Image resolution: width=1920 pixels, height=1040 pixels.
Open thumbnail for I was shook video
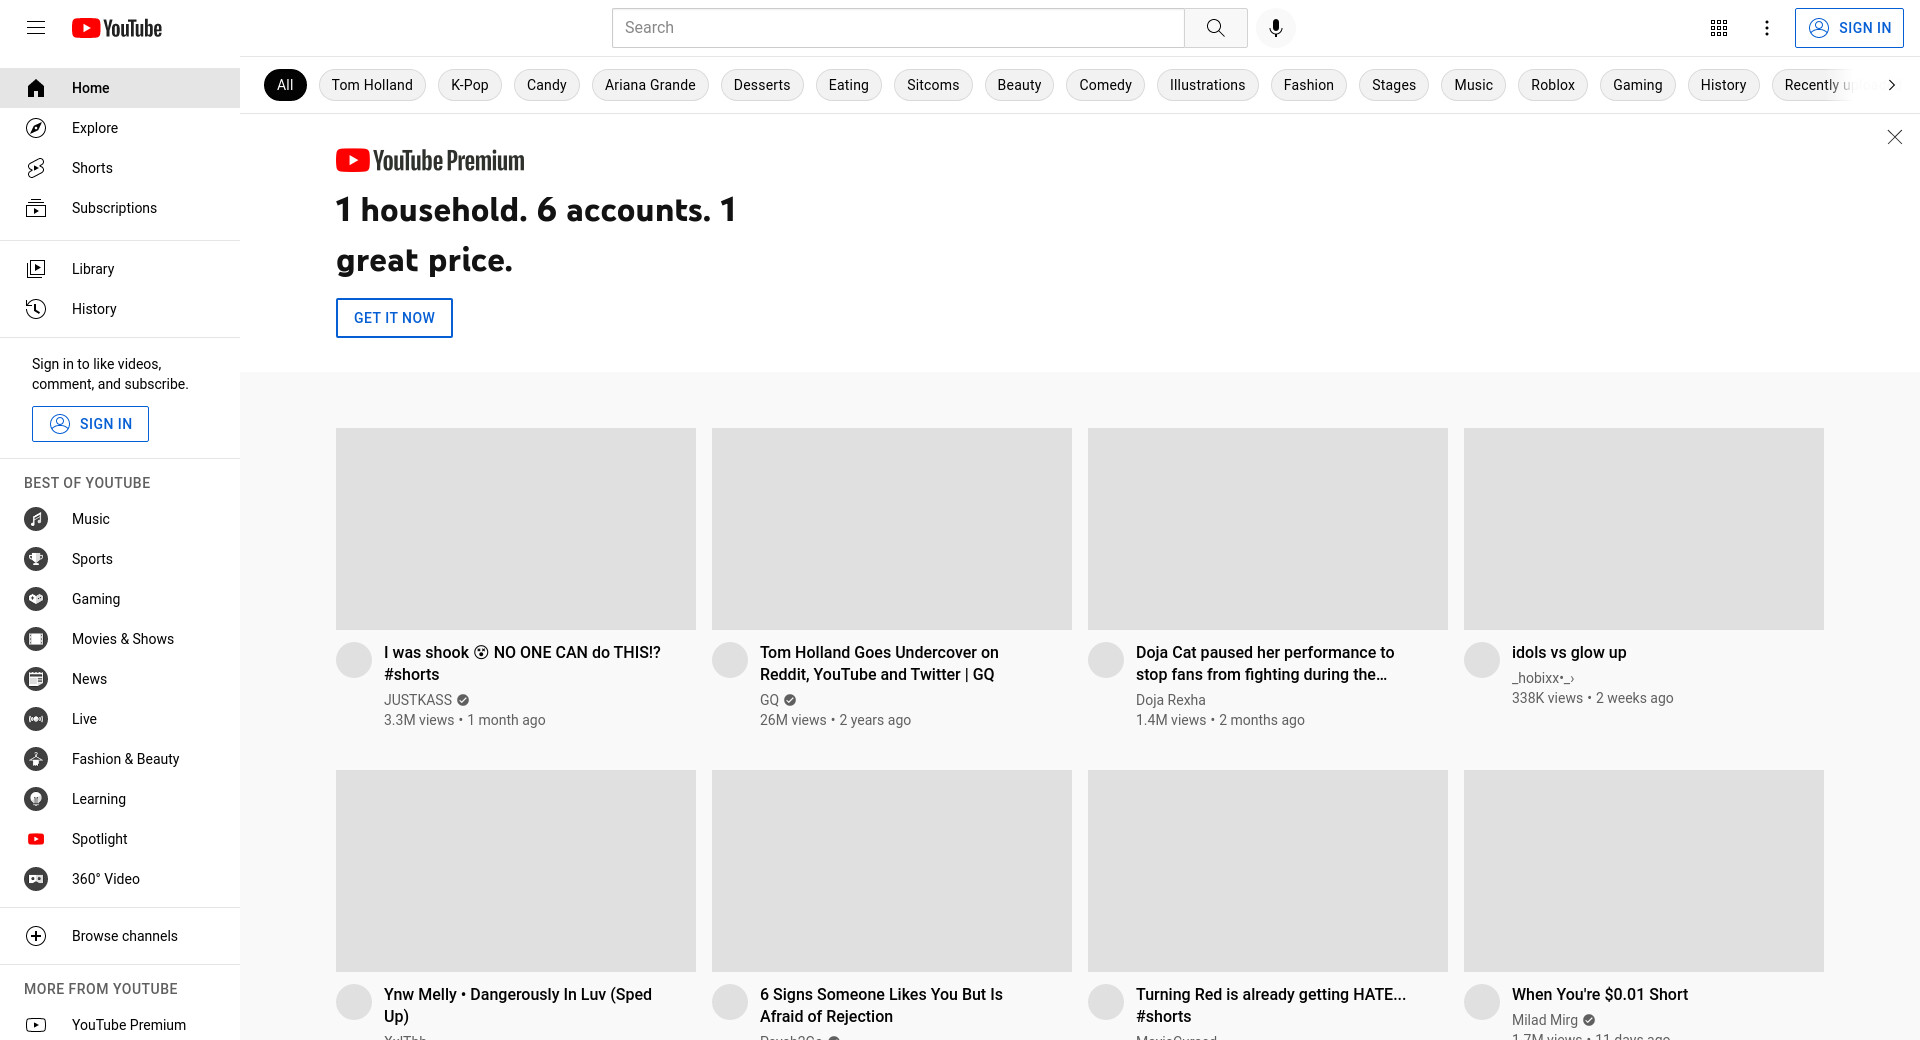coord(516,529)
